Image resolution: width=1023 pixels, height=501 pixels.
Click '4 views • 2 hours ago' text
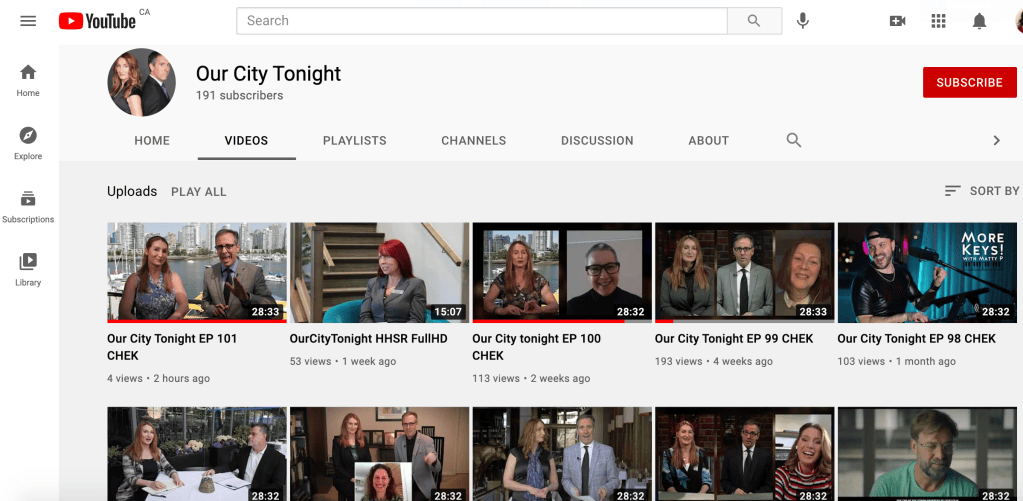(159, 378)
